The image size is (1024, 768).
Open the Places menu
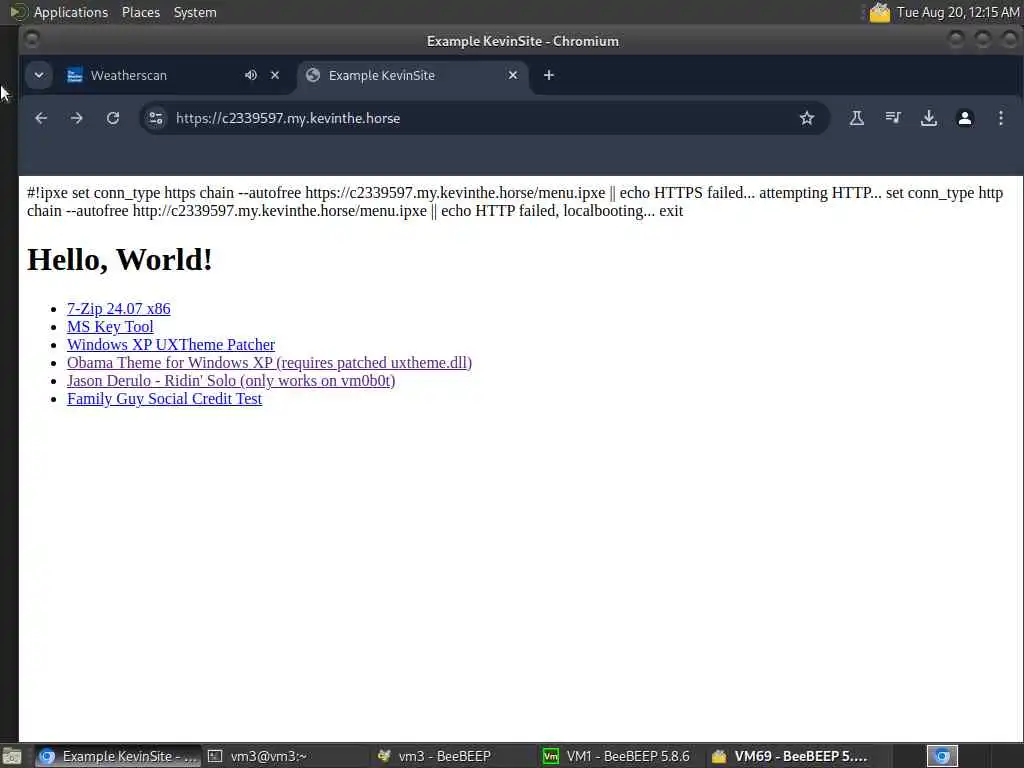tap(141, 12)
